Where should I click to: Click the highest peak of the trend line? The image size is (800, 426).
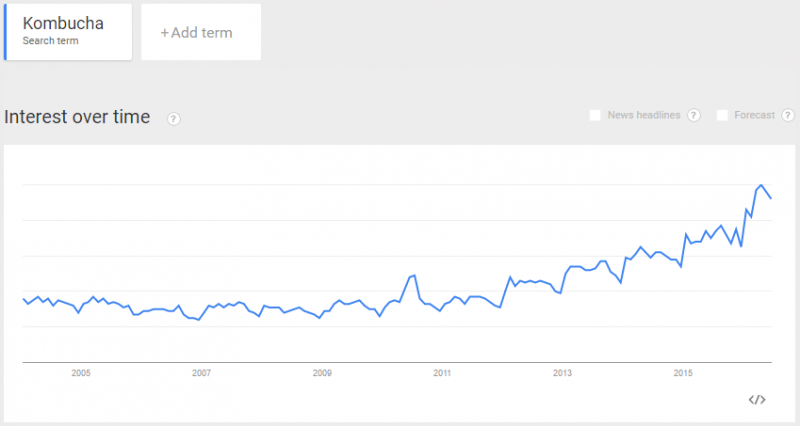point(762,185)
